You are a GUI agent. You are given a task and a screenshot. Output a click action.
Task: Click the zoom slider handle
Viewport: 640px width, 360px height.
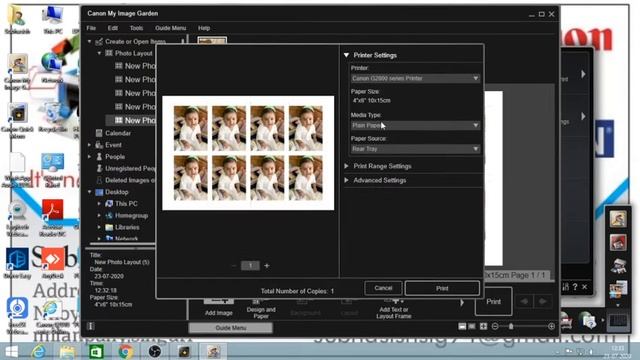[511, 326]
